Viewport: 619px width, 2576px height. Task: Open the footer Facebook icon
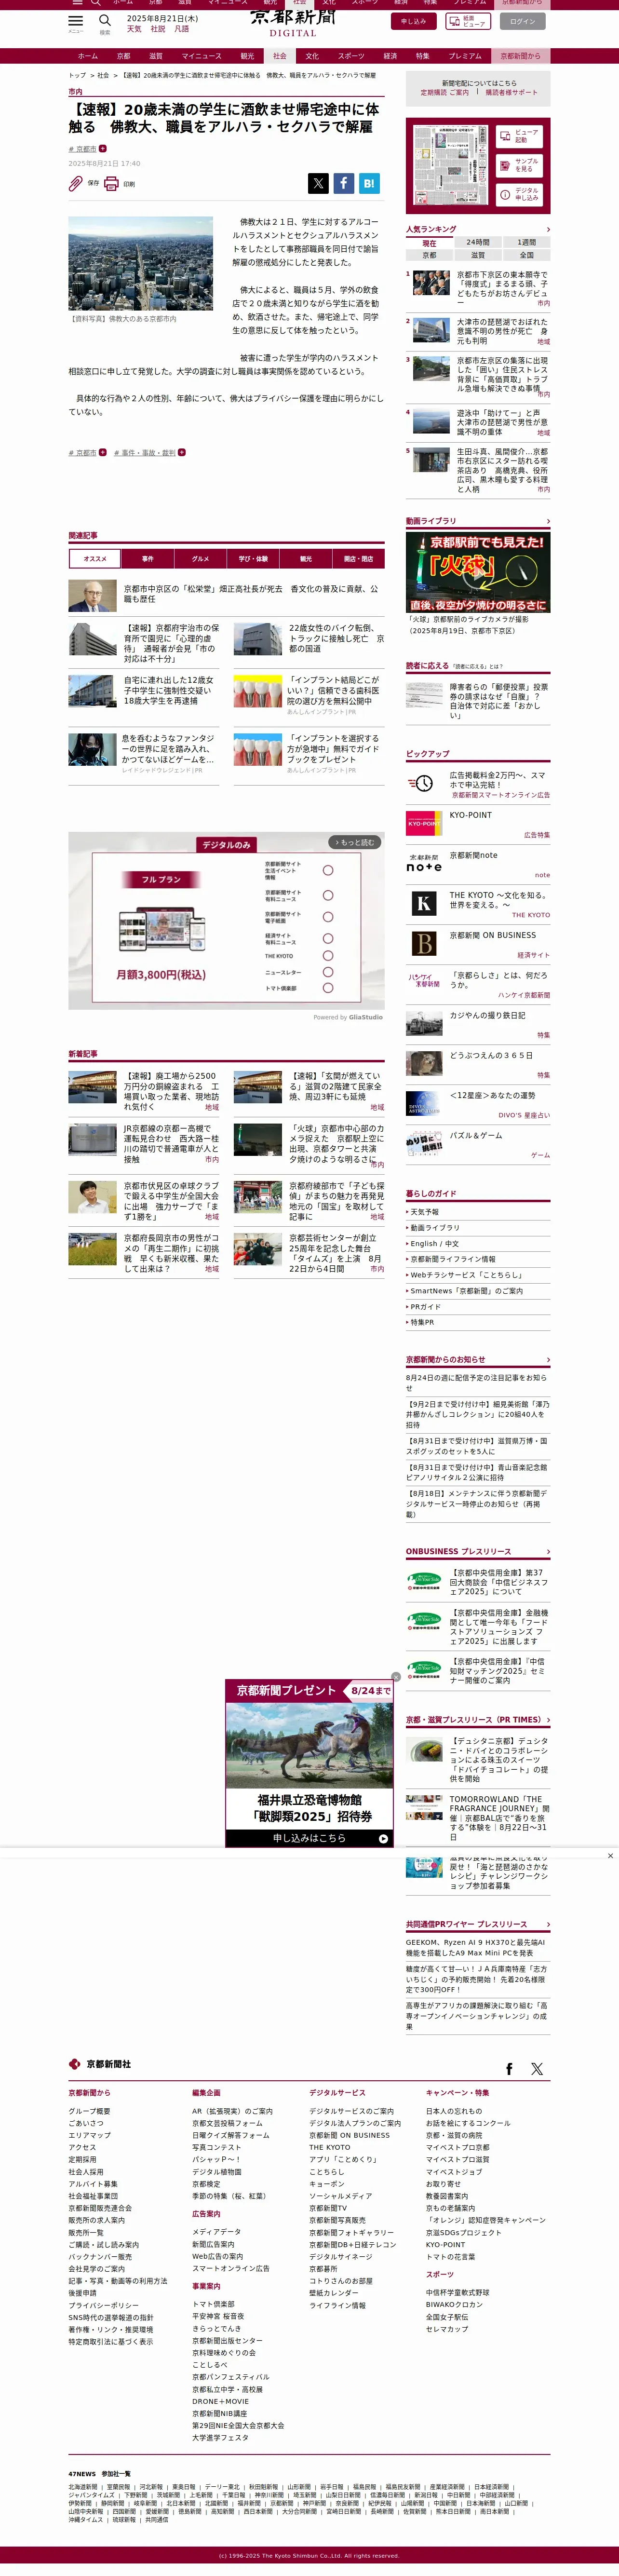coord(509,2069)
